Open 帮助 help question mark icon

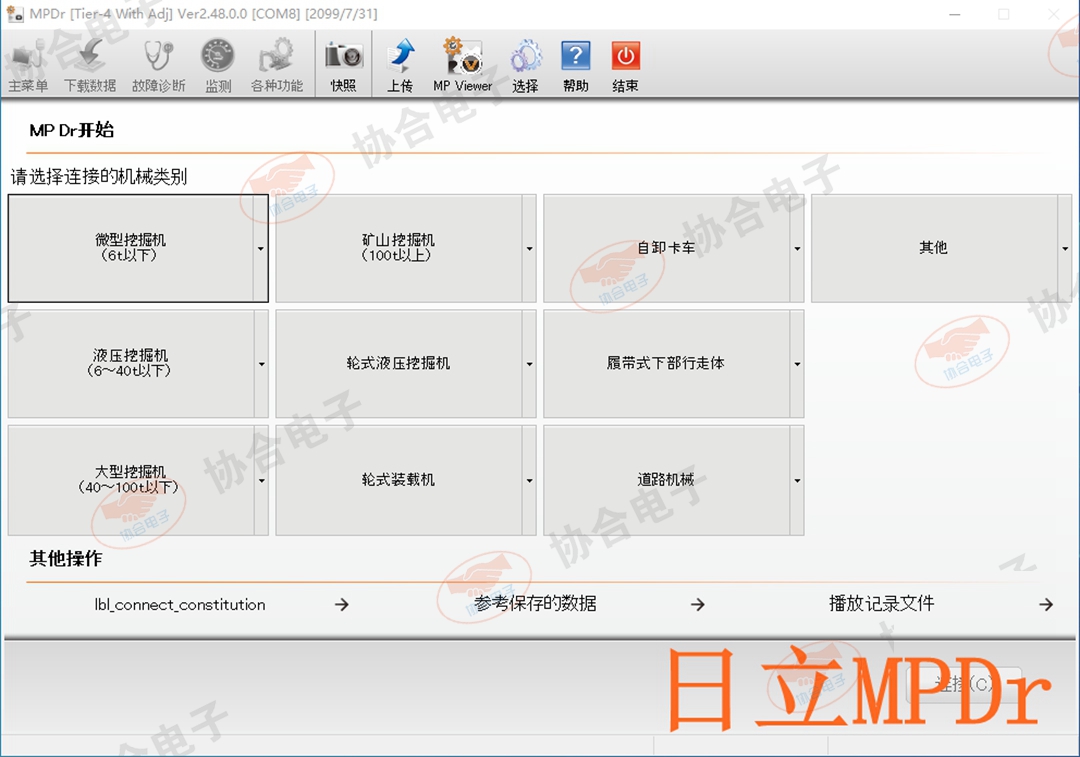tap(576, 65)
